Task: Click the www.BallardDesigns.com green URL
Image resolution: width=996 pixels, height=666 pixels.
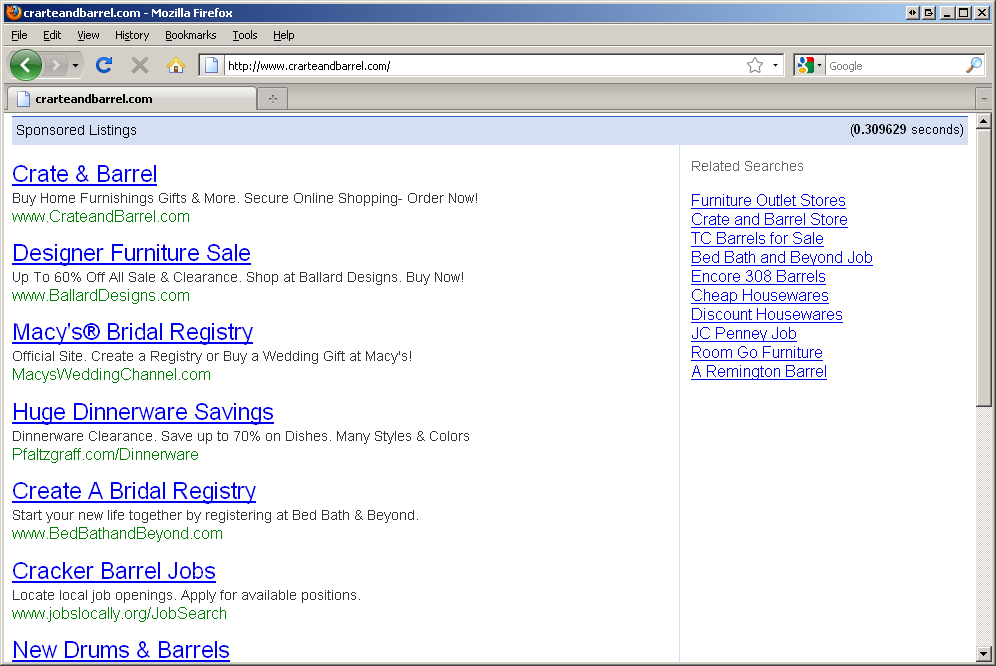Action: 101,296
